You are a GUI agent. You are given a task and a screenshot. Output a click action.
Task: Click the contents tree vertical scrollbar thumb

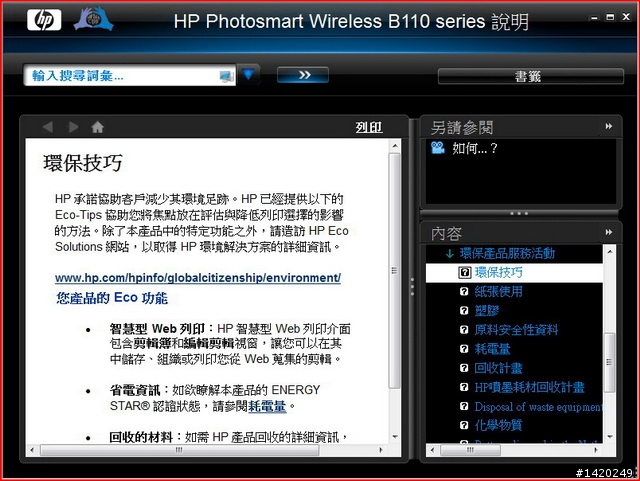[x=609, y=363]
